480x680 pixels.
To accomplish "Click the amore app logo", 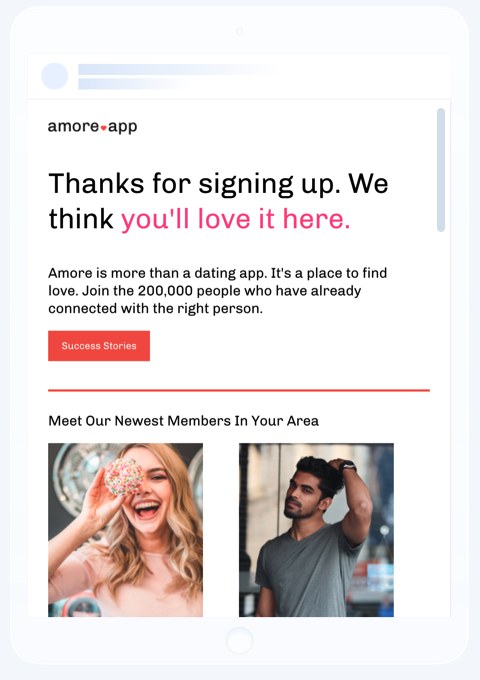I will click(92, 127).
